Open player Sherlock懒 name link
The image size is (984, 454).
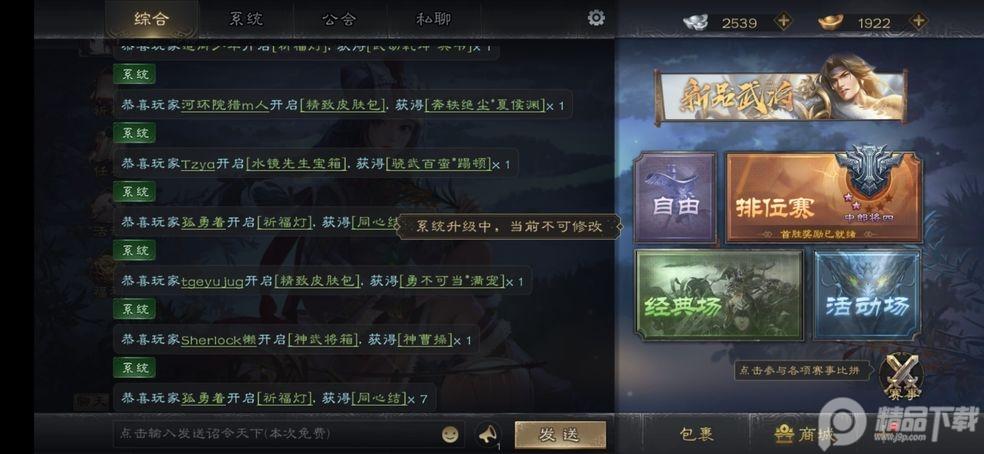coord(218,340)
